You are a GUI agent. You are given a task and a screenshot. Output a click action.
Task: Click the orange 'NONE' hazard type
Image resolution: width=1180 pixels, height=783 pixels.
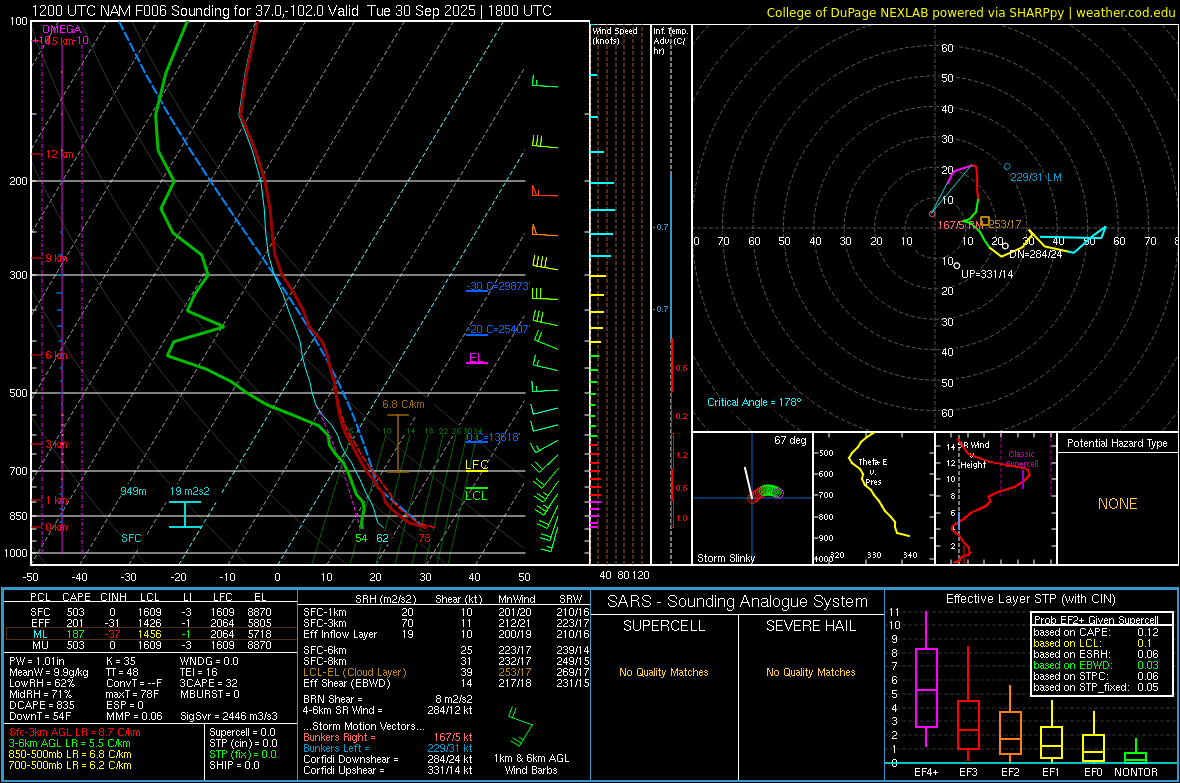pyautogui.click(x=1117, y=504)
